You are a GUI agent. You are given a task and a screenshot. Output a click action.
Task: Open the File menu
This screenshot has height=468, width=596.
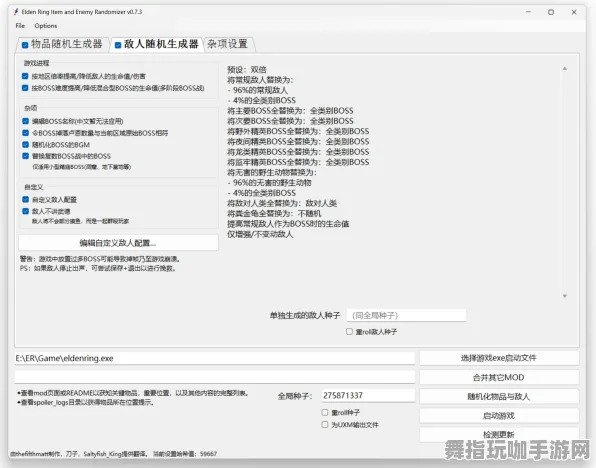click(x=20, y=25)
